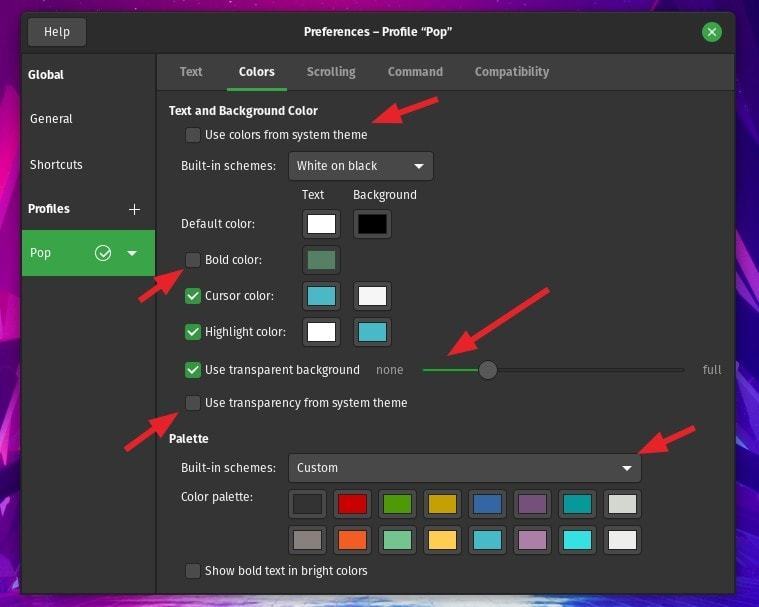Click the Help button

57,32
